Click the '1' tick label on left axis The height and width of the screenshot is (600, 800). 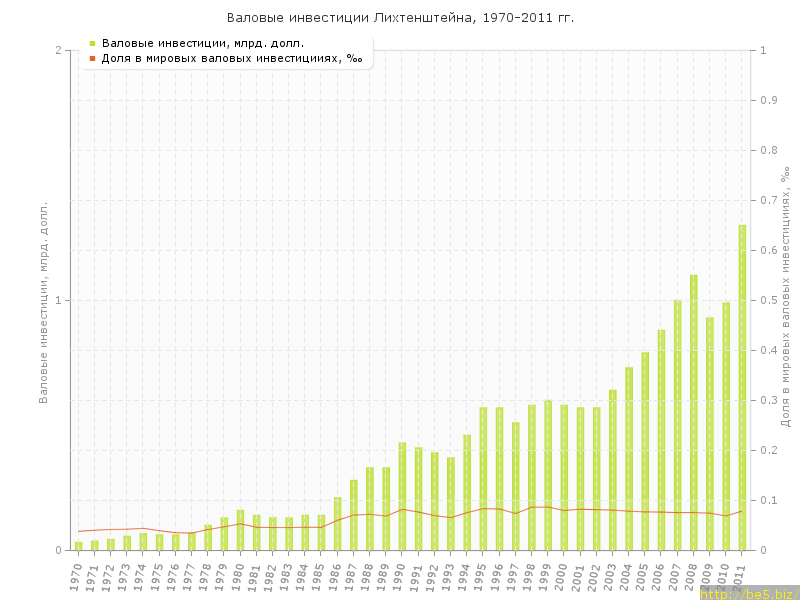coord(57,300)
